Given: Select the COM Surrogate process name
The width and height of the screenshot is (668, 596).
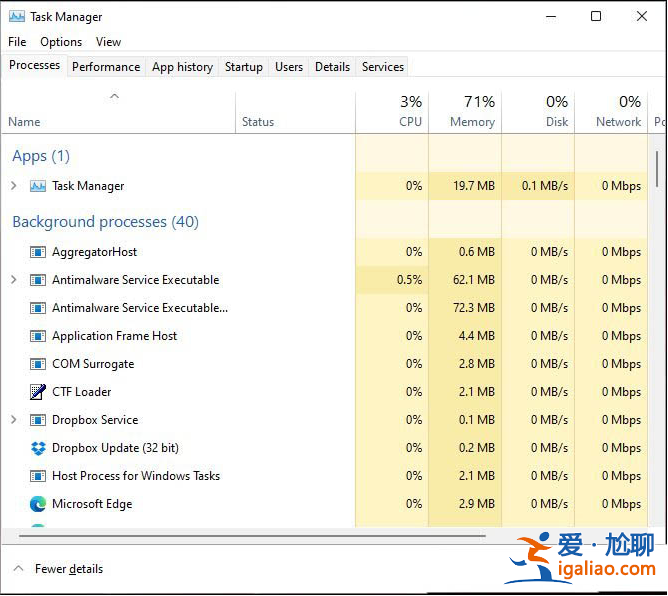Looking at the screenshot, I should [93, 364].
